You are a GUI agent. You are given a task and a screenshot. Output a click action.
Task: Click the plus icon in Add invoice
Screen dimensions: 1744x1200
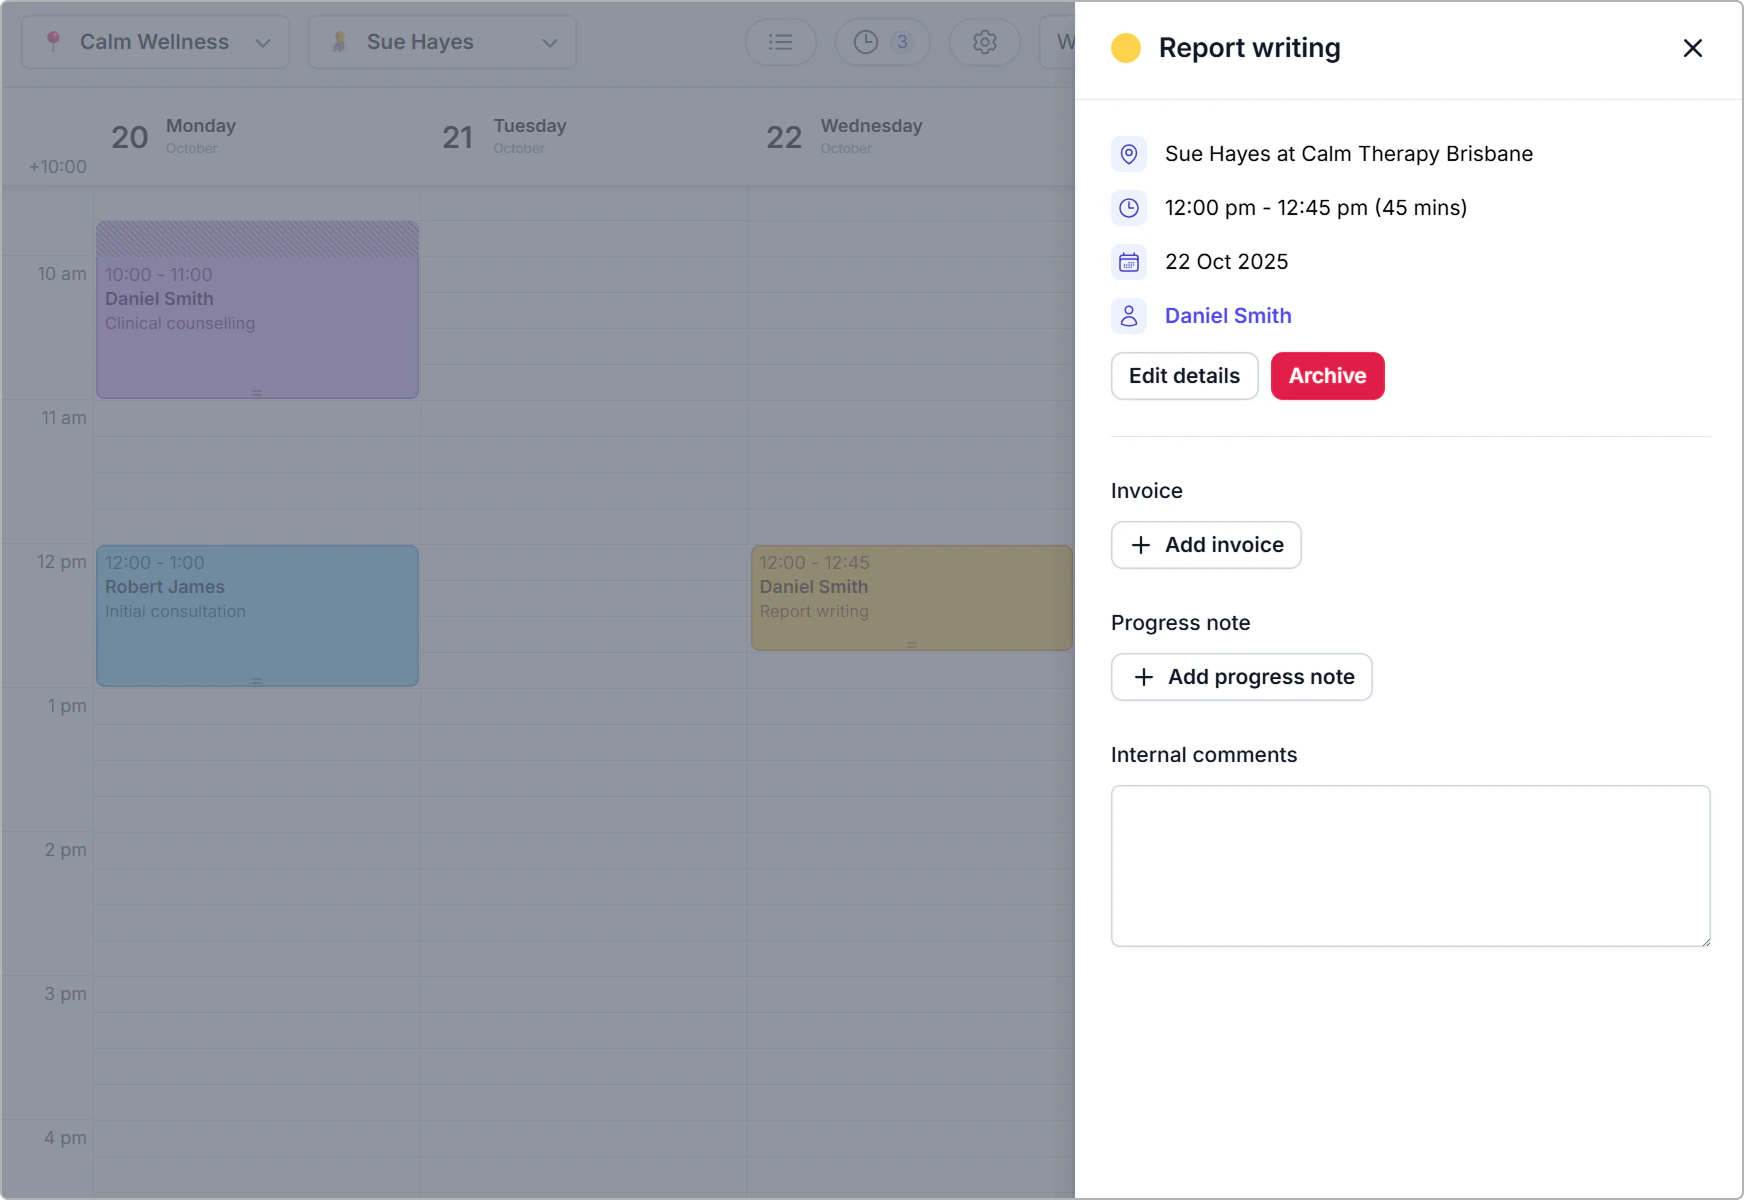click(x=1140, y=545)
